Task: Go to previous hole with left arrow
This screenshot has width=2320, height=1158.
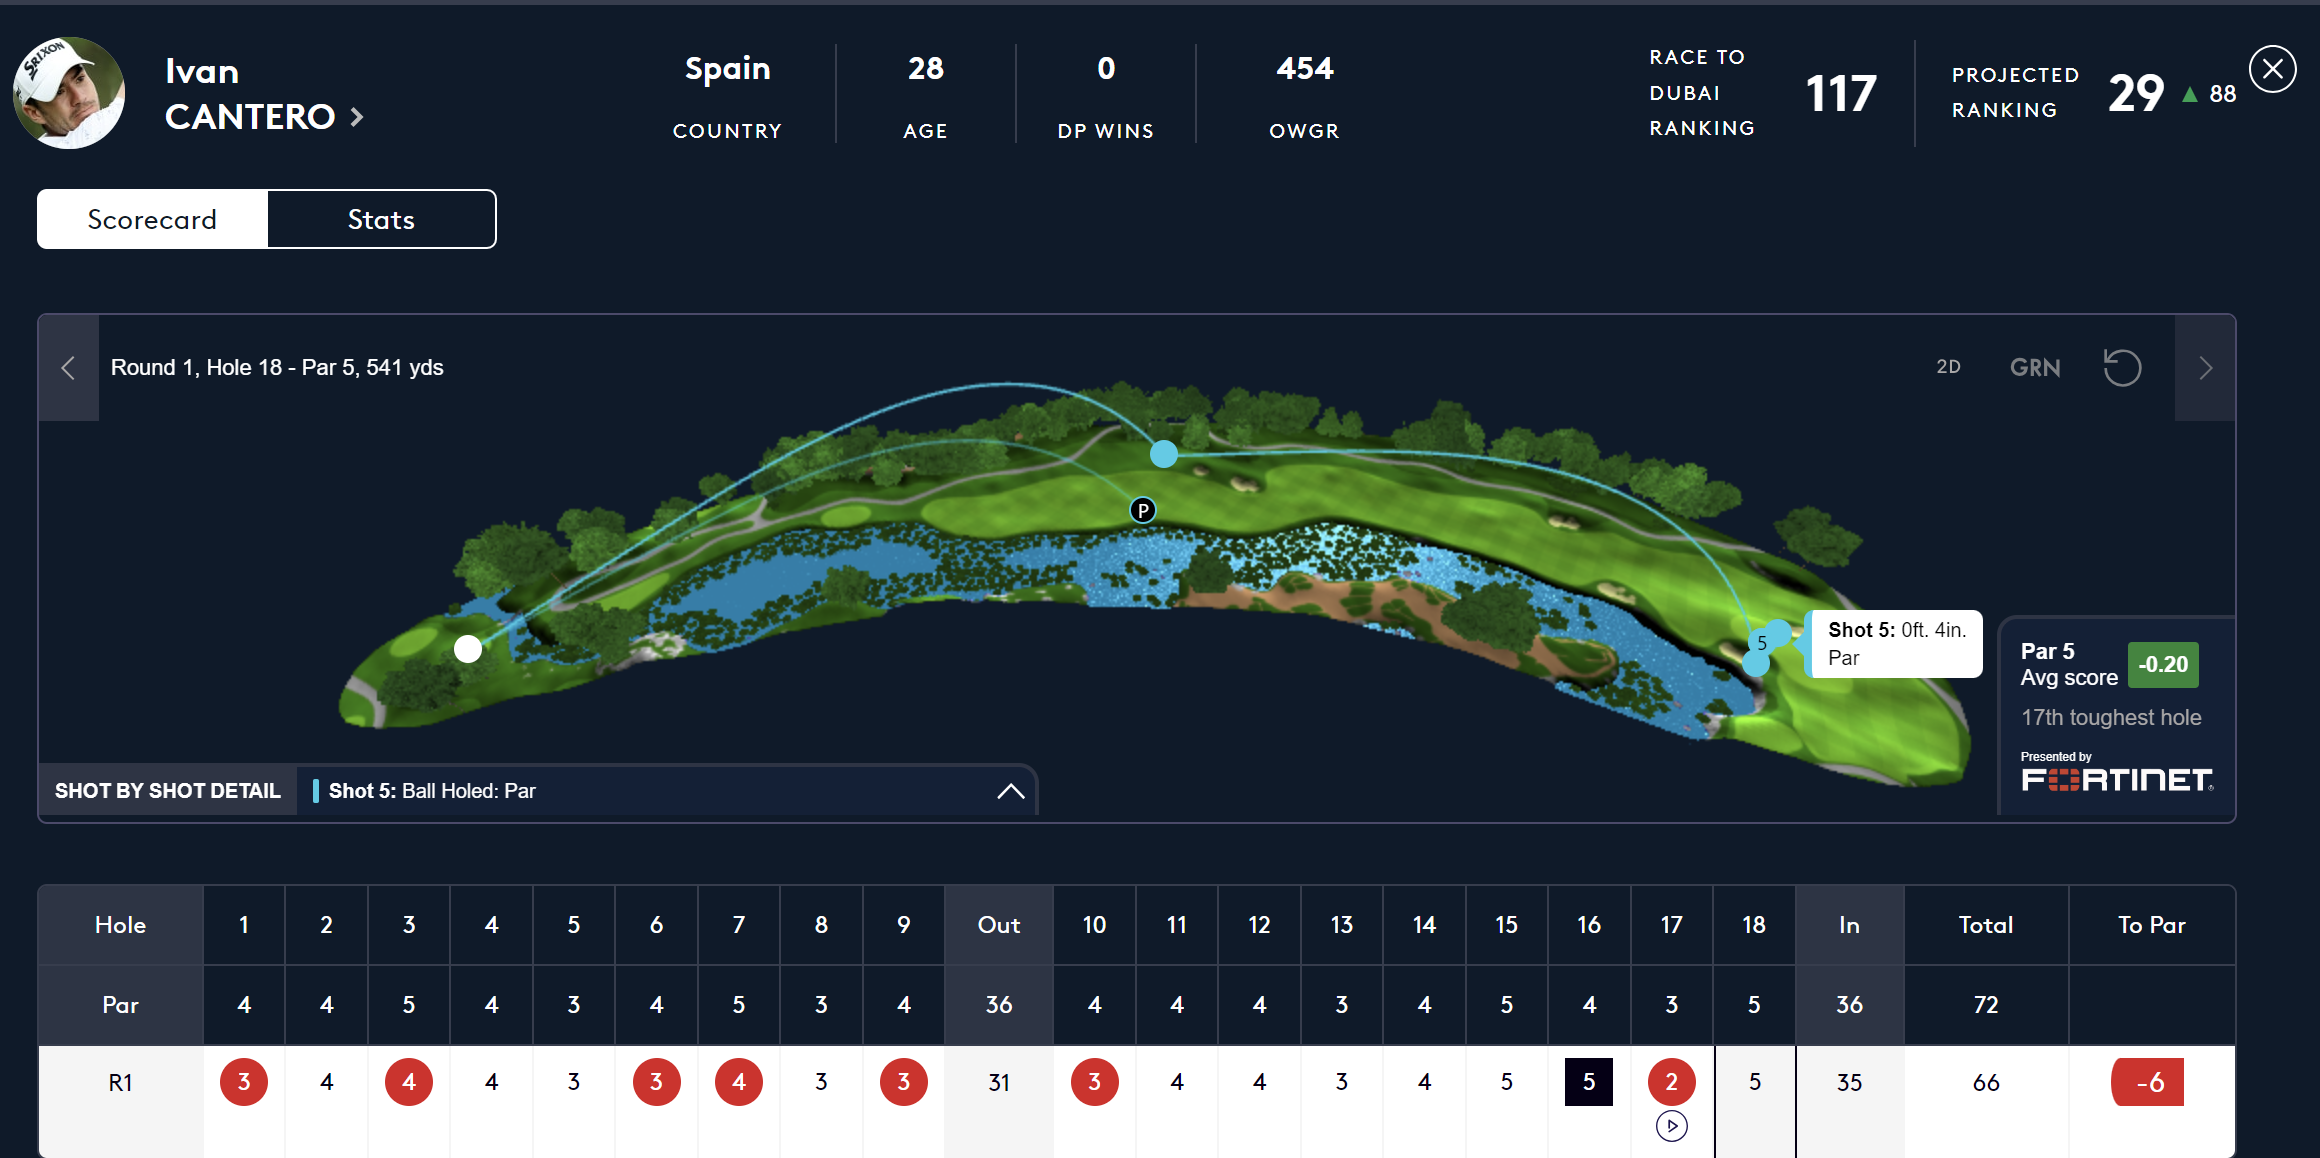Action: tap(68, 368)
